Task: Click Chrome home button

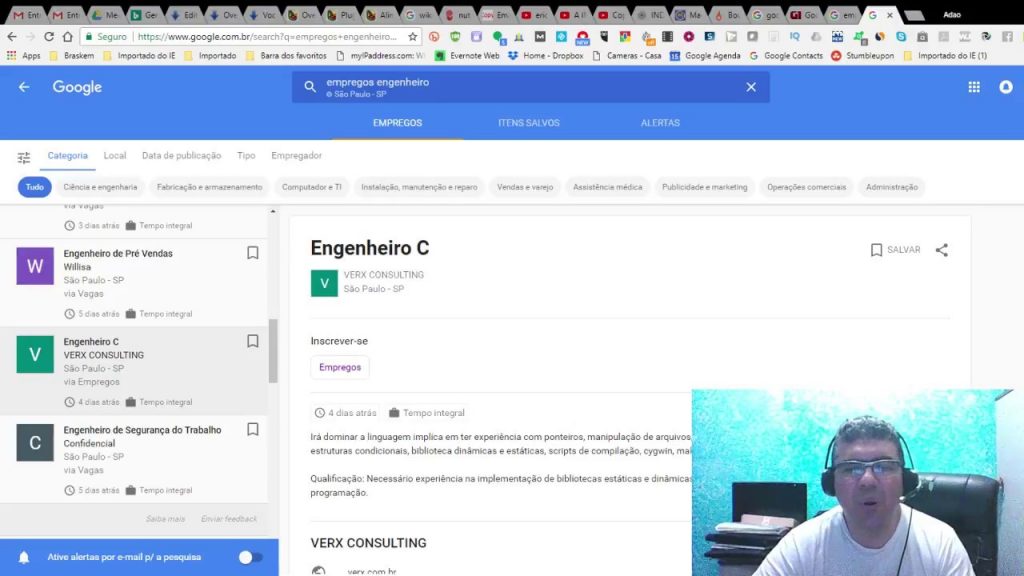Action: [x=68, y=37]
